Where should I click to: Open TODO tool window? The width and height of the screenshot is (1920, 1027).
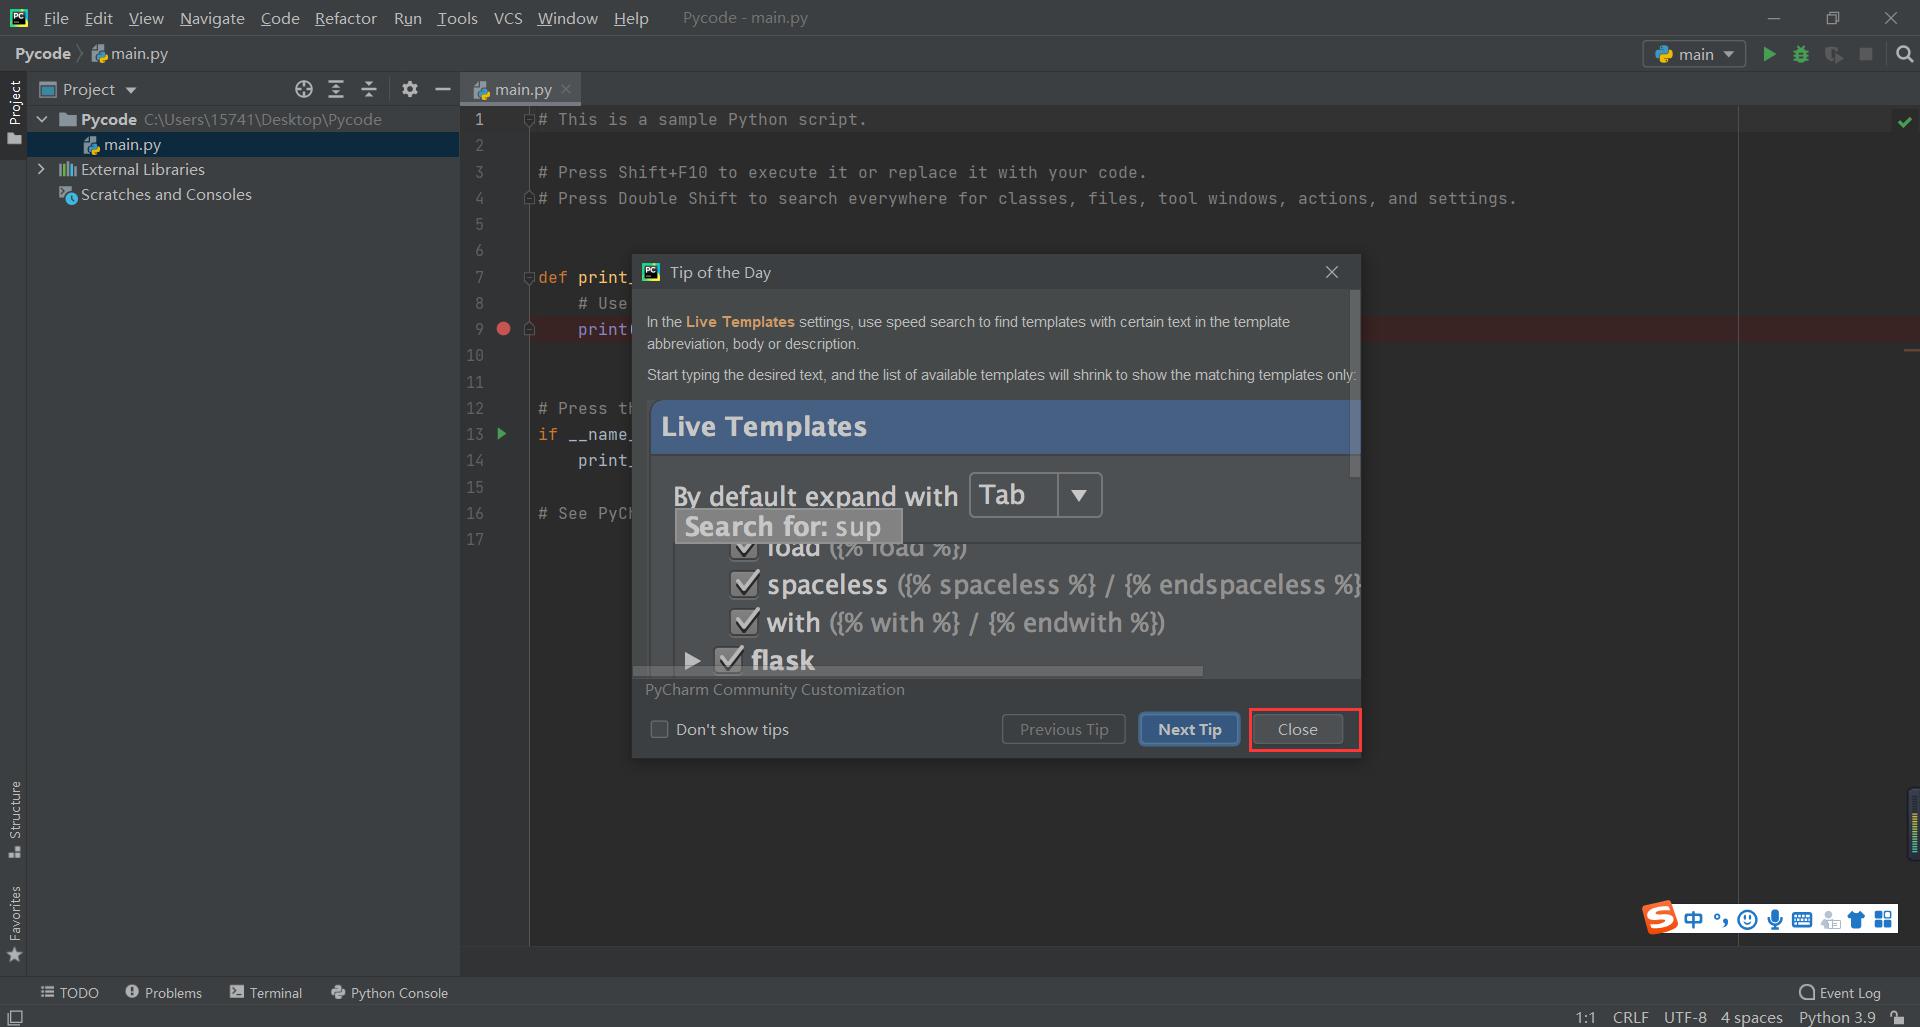point(69,992)
